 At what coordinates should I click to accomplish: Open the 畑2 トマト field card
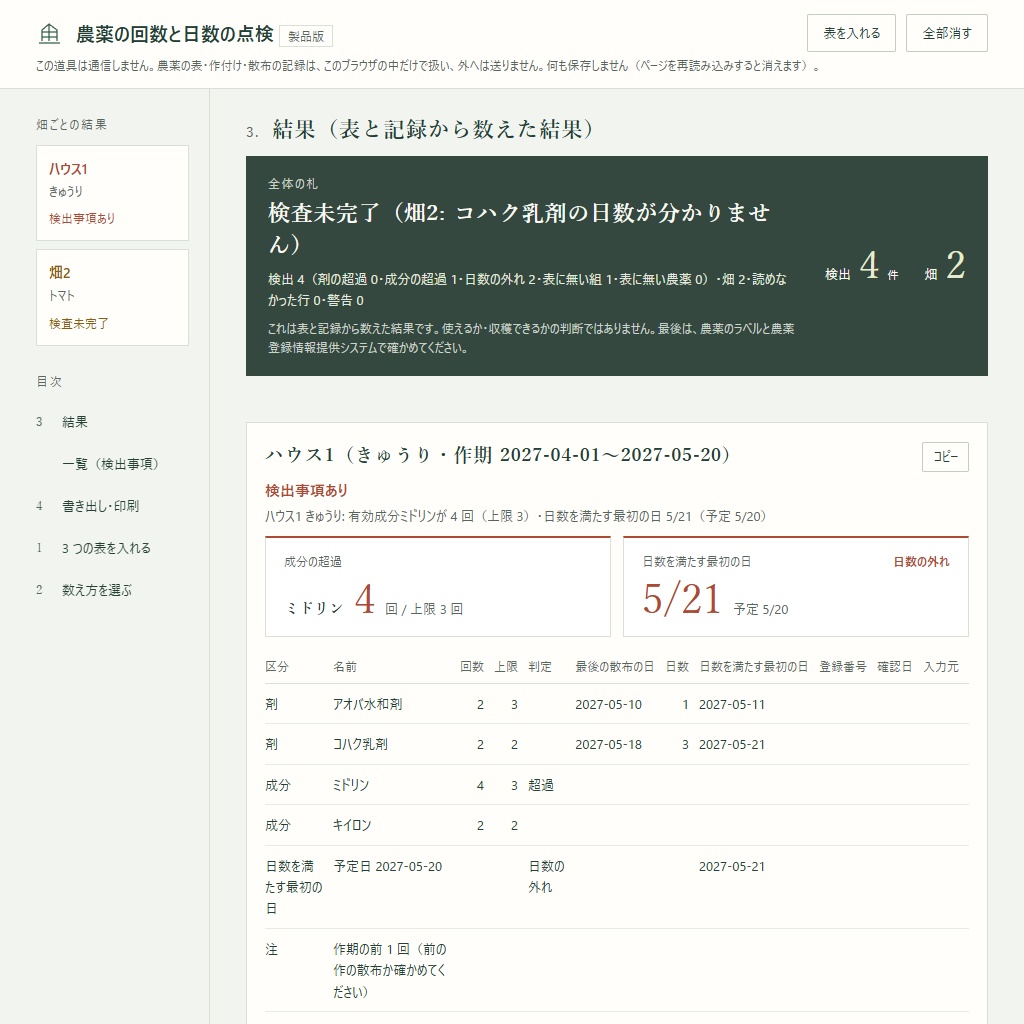pos(112,297)
